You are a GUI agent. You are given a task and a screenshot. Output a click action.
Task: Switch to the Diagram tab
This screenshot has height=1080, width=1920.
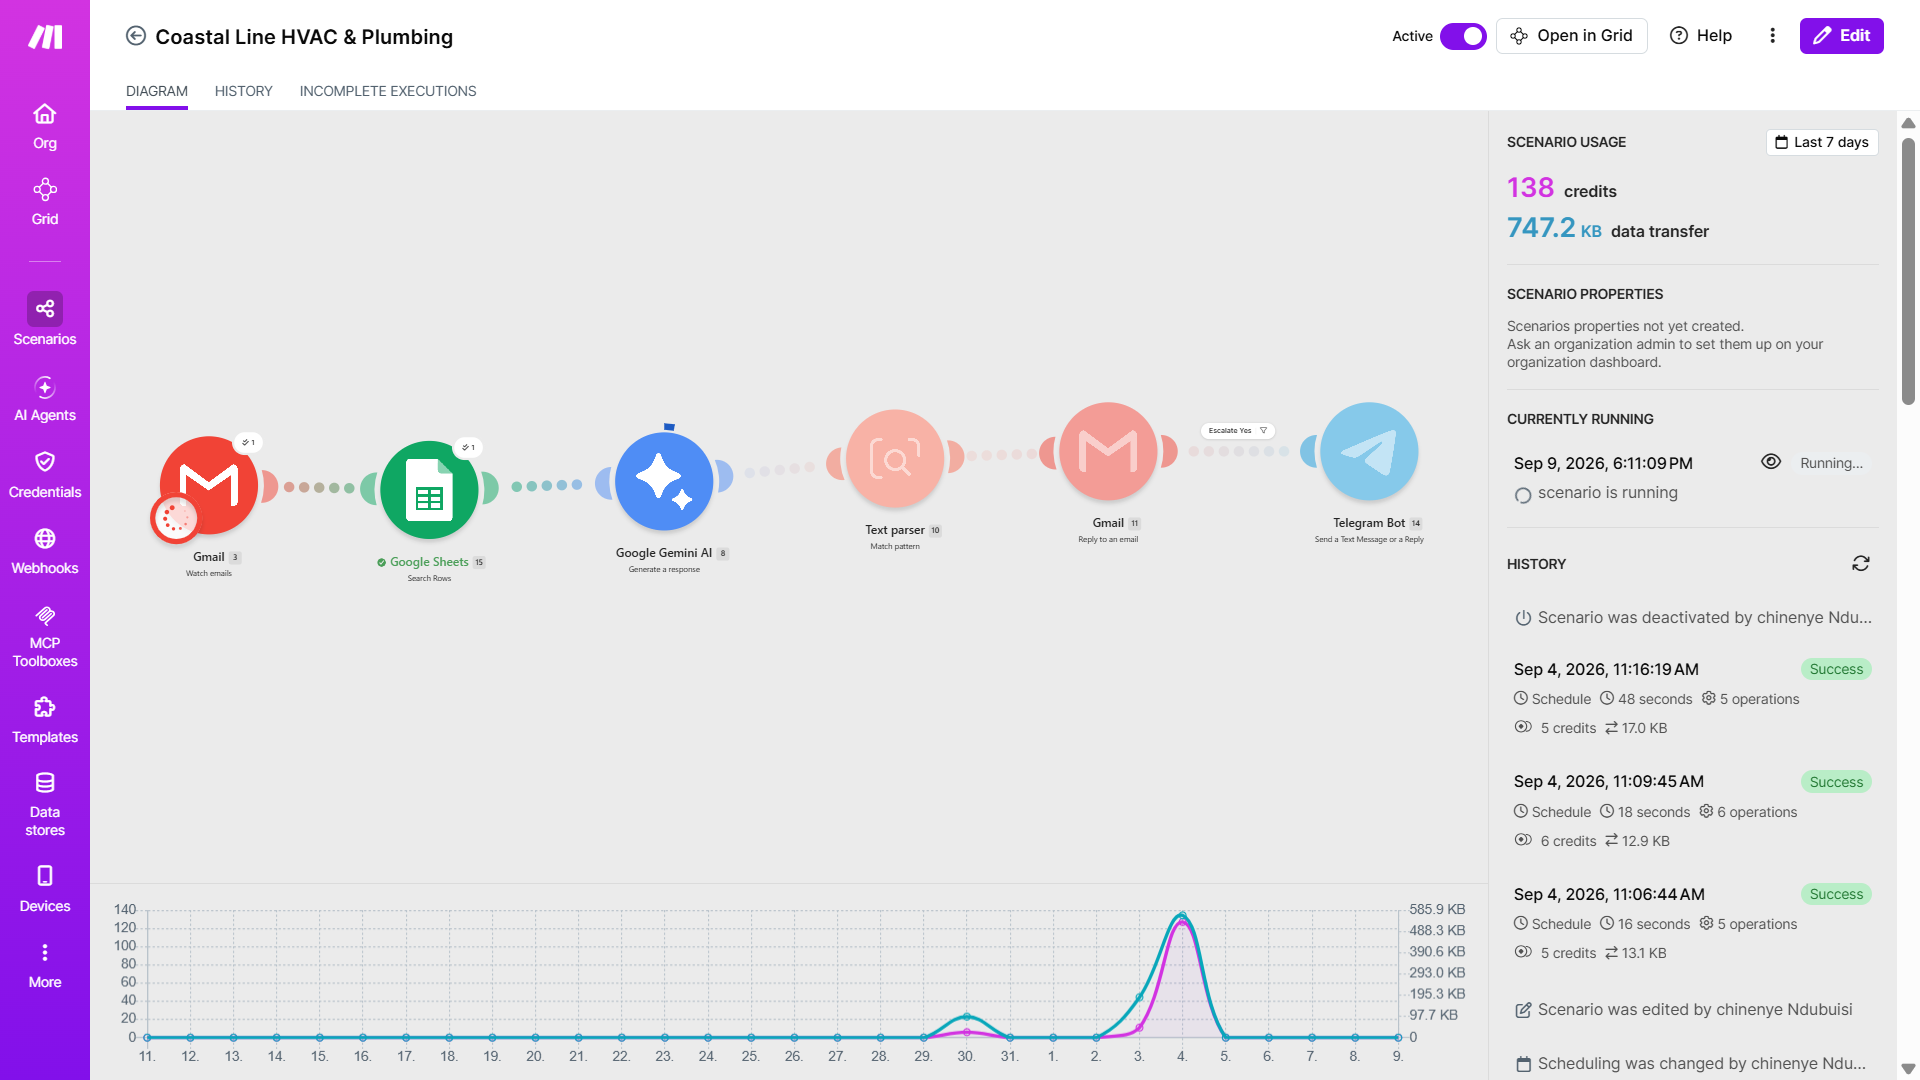coord(157,91)
